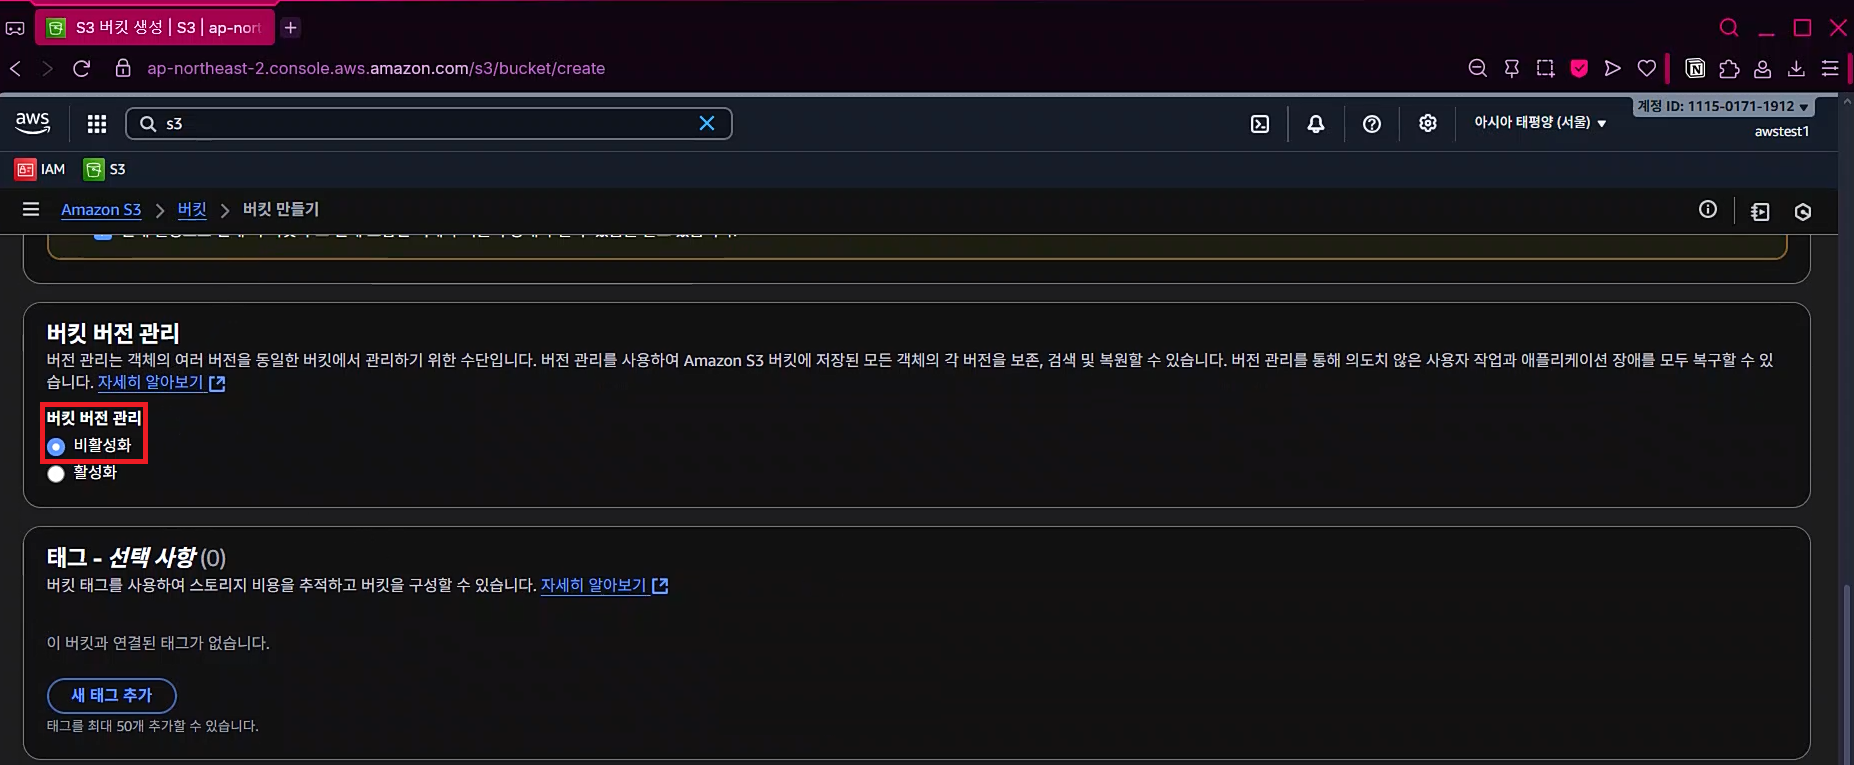1854x765 pixels.
Task: Open the help question mark menu
Action: 1372,124
